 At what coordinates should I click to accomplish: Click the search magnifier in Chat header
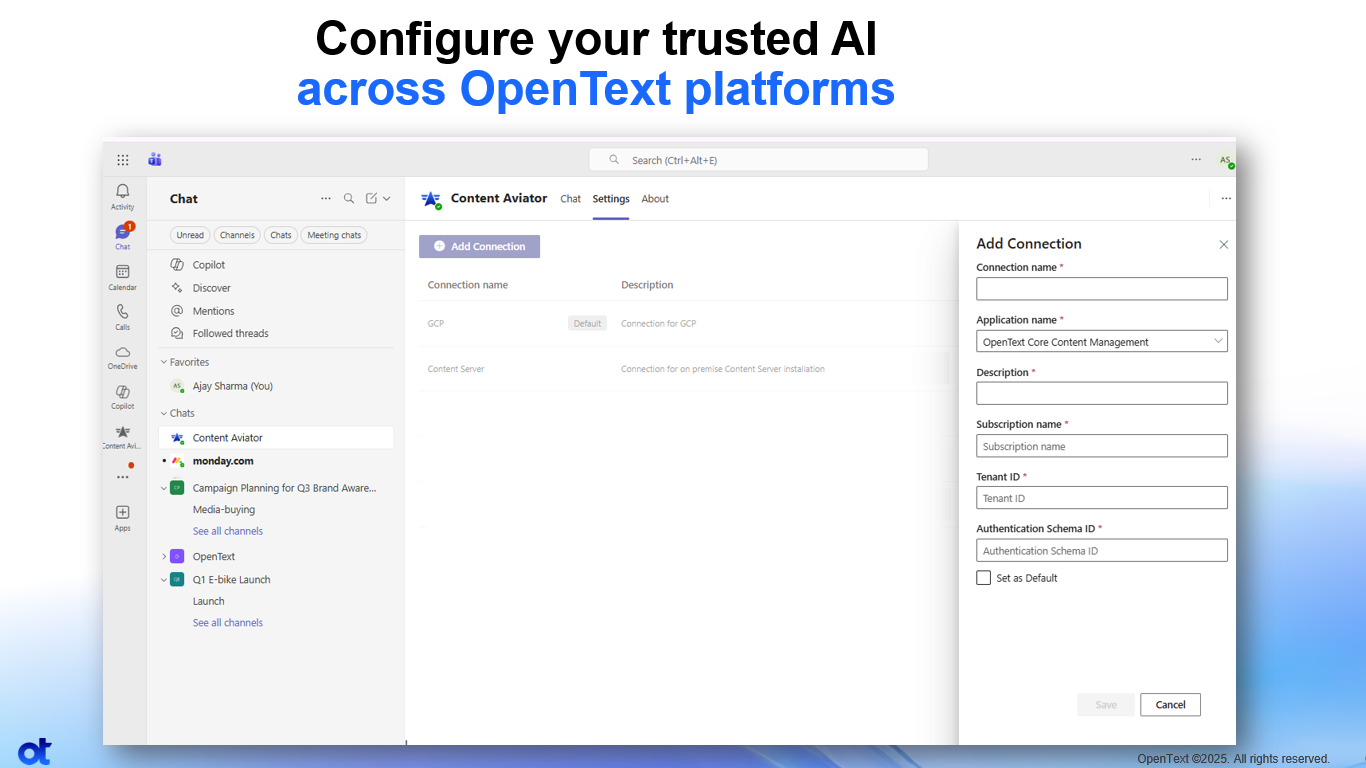[x=349, y=199]
